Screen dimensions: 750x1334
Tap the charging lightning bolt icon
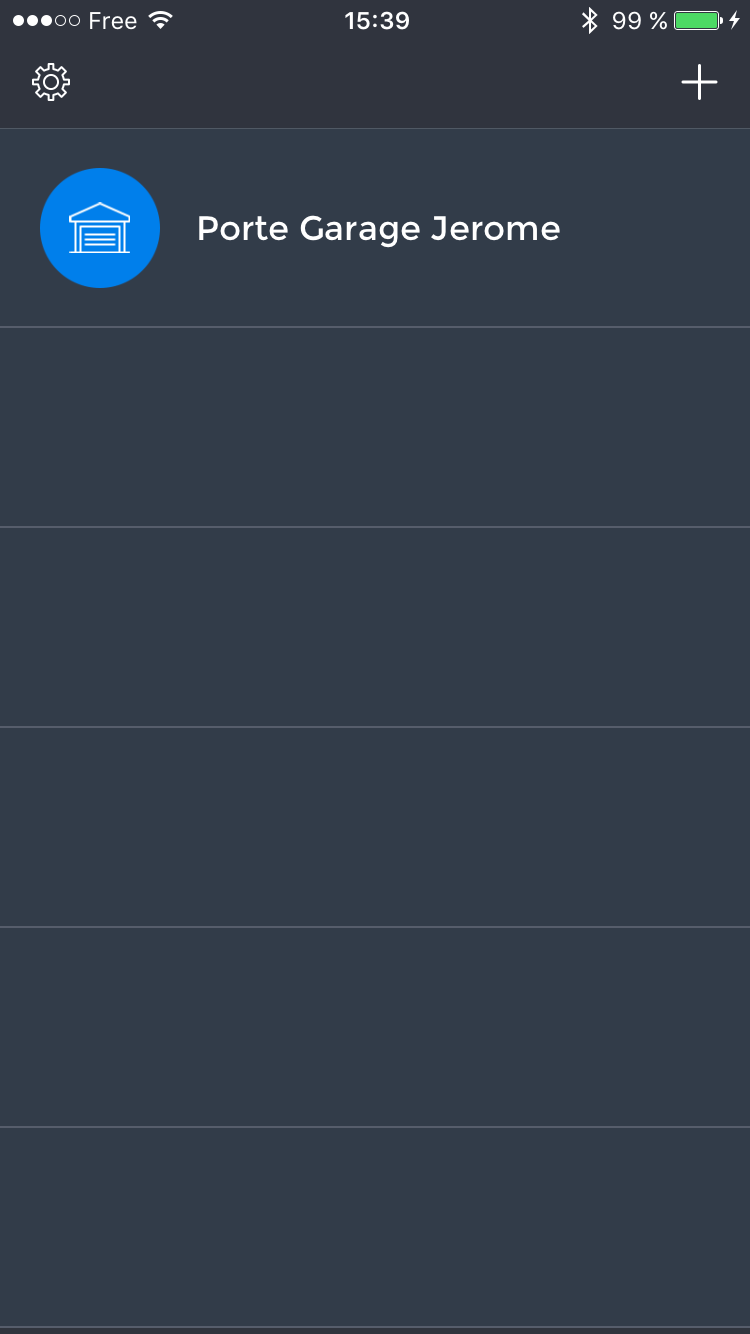[735, 21]
